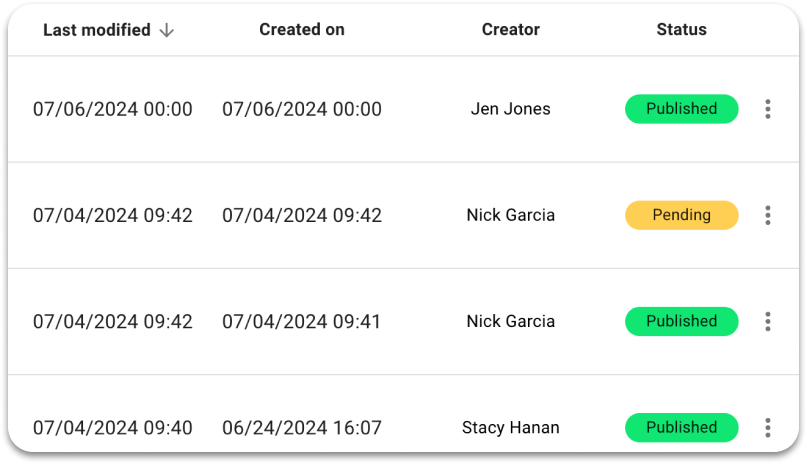
Task: Select the Jen Jones creator name
Action: (511, 109)
